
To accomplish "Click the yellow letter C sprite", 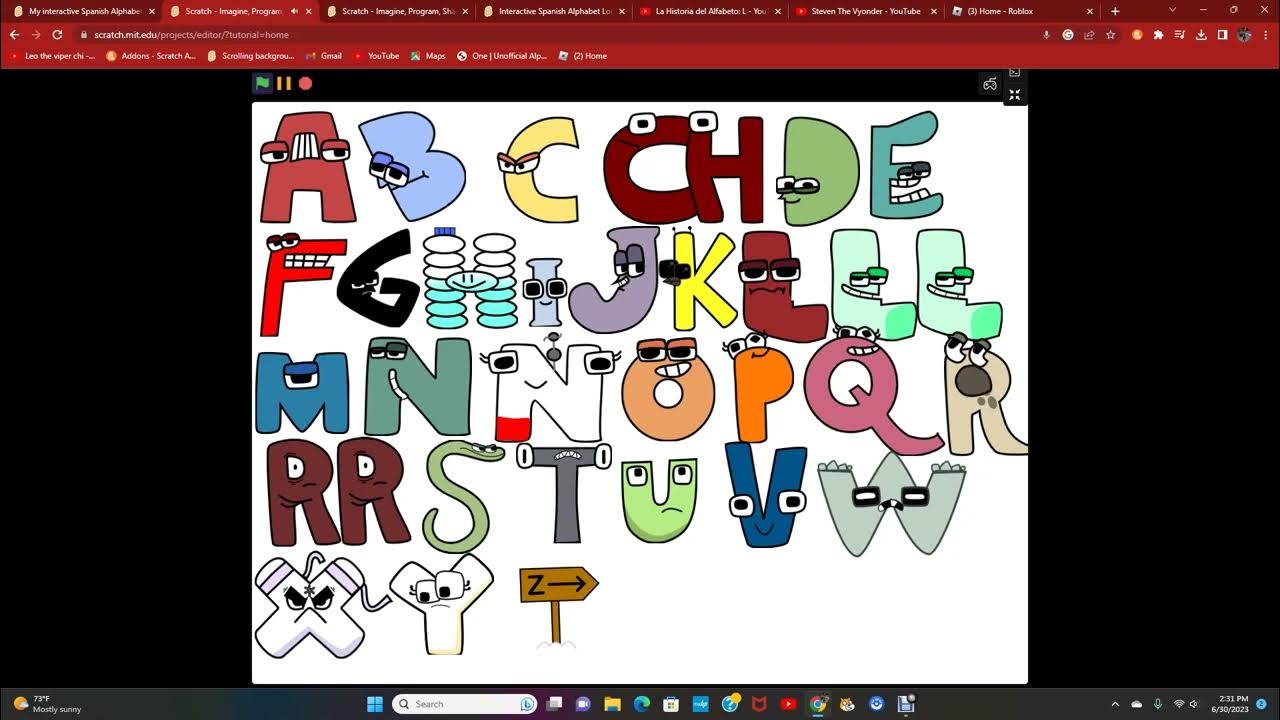I will (540, 169).
